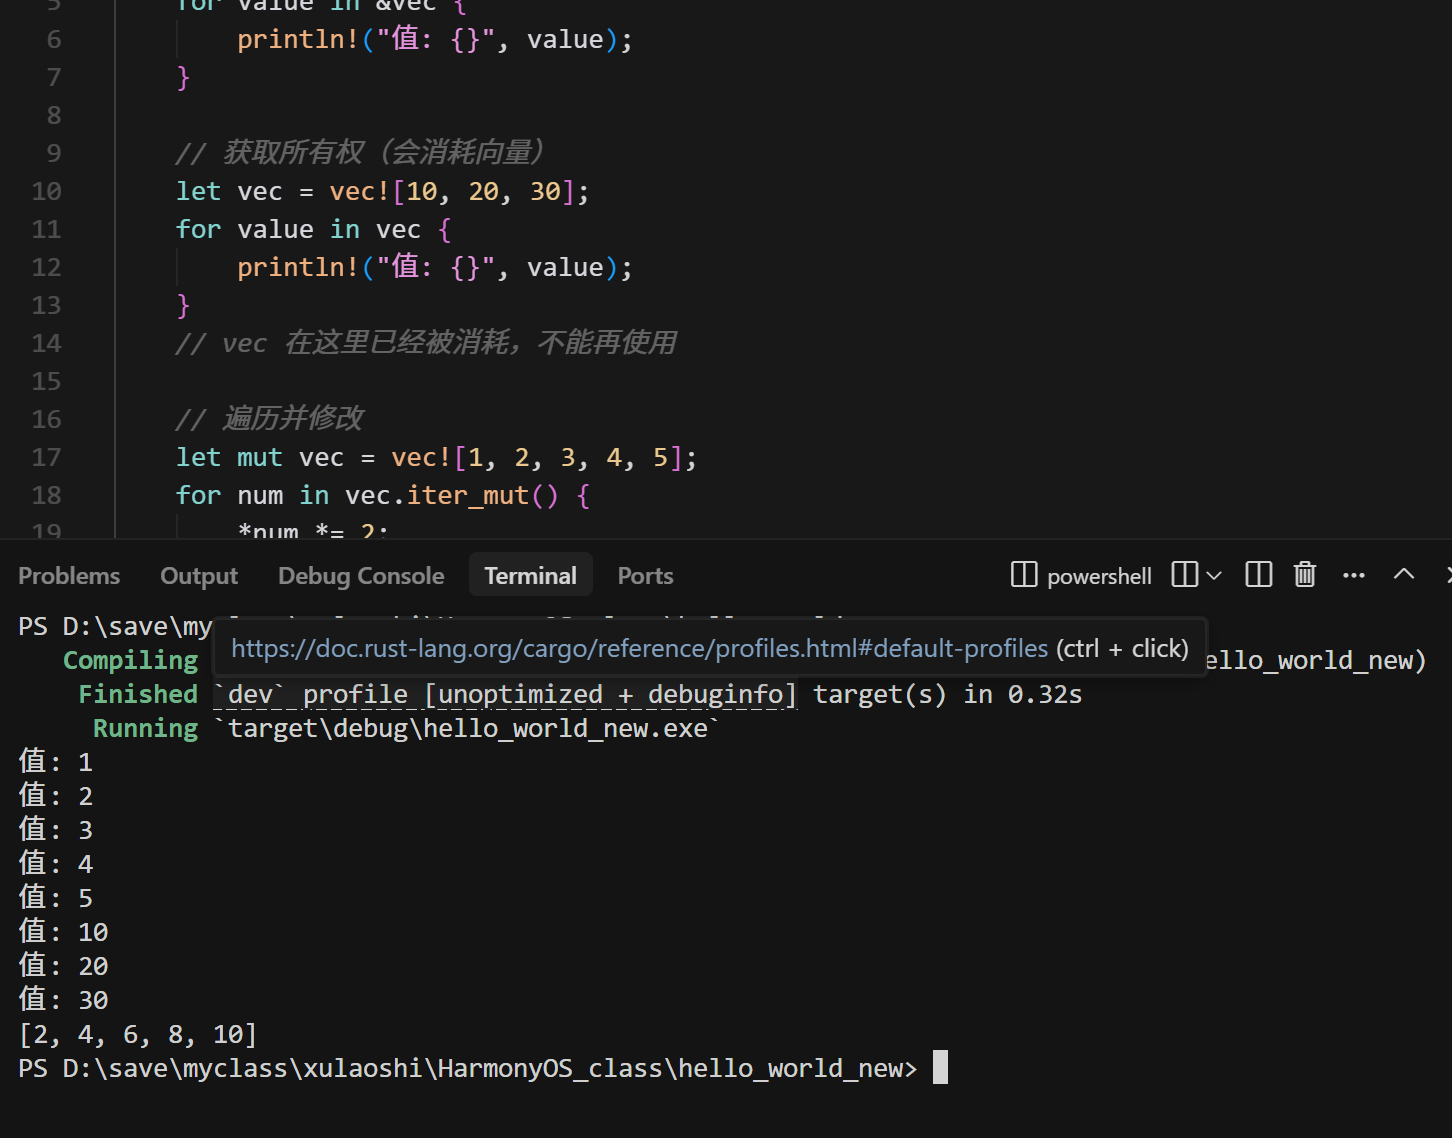Kill the terminal with the trash icon
The height and width of the screenshot is (1138, 1452).
[1305, 575]
